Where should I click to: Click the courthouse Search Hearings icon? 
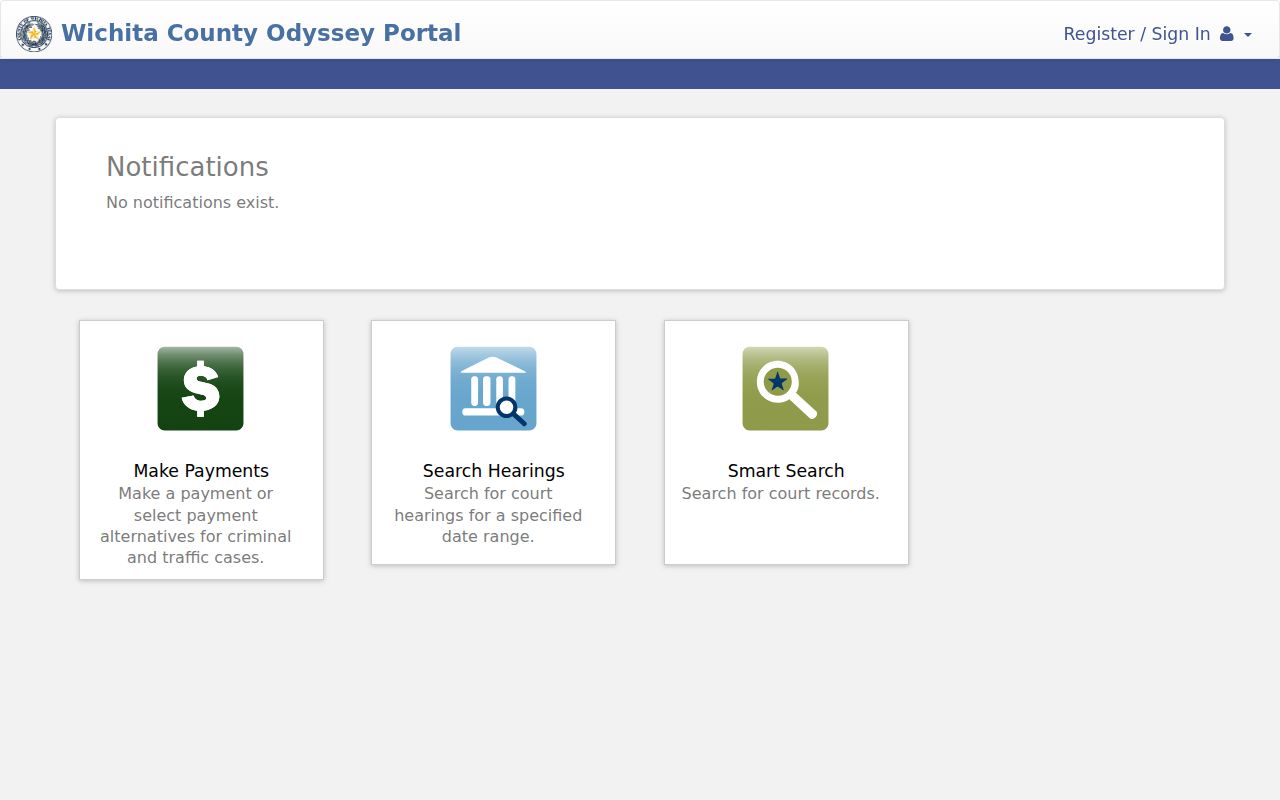493,389
